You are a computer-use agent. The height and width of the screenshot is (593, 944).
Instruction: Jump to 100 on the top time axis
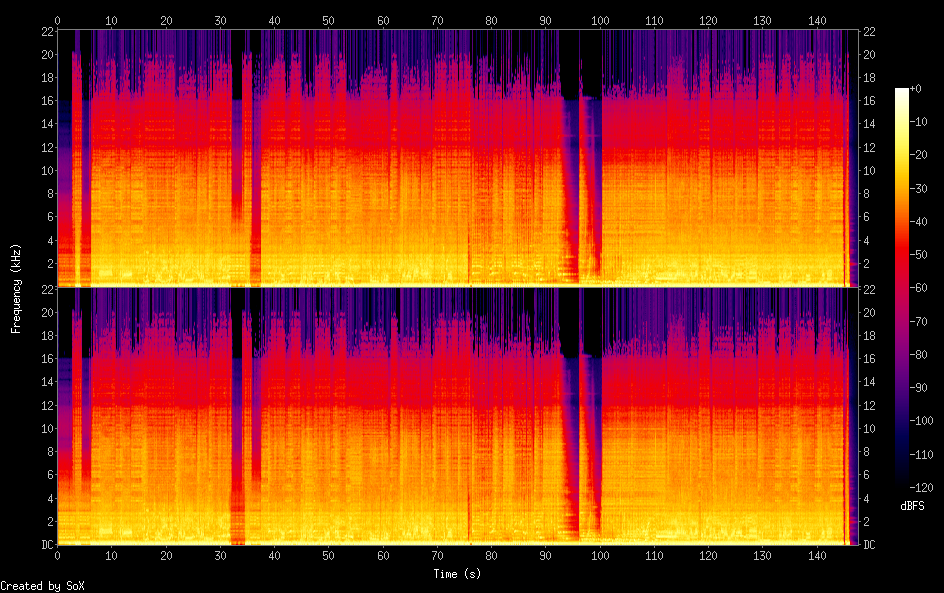600,20
